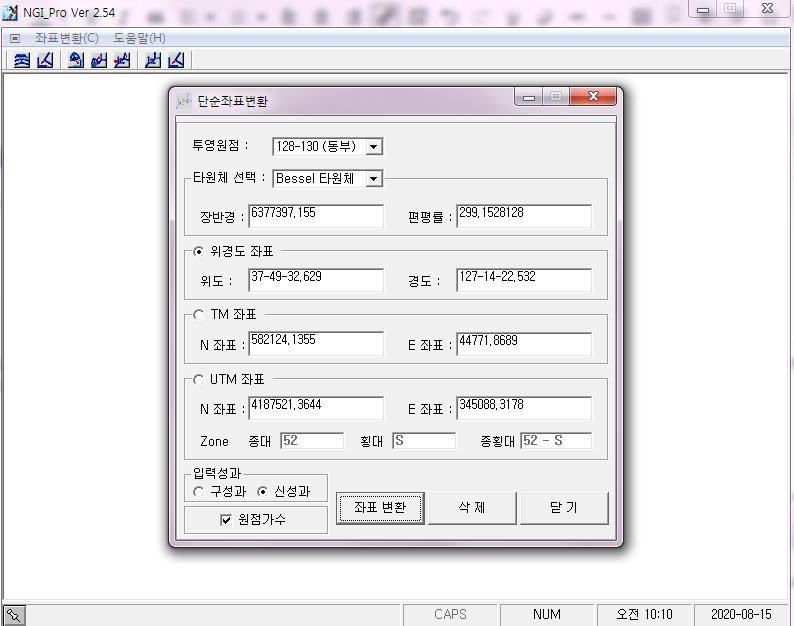
Task: Click the fifth toolbar icon with red horizontal mark
Action: click(x=122, y=60)
